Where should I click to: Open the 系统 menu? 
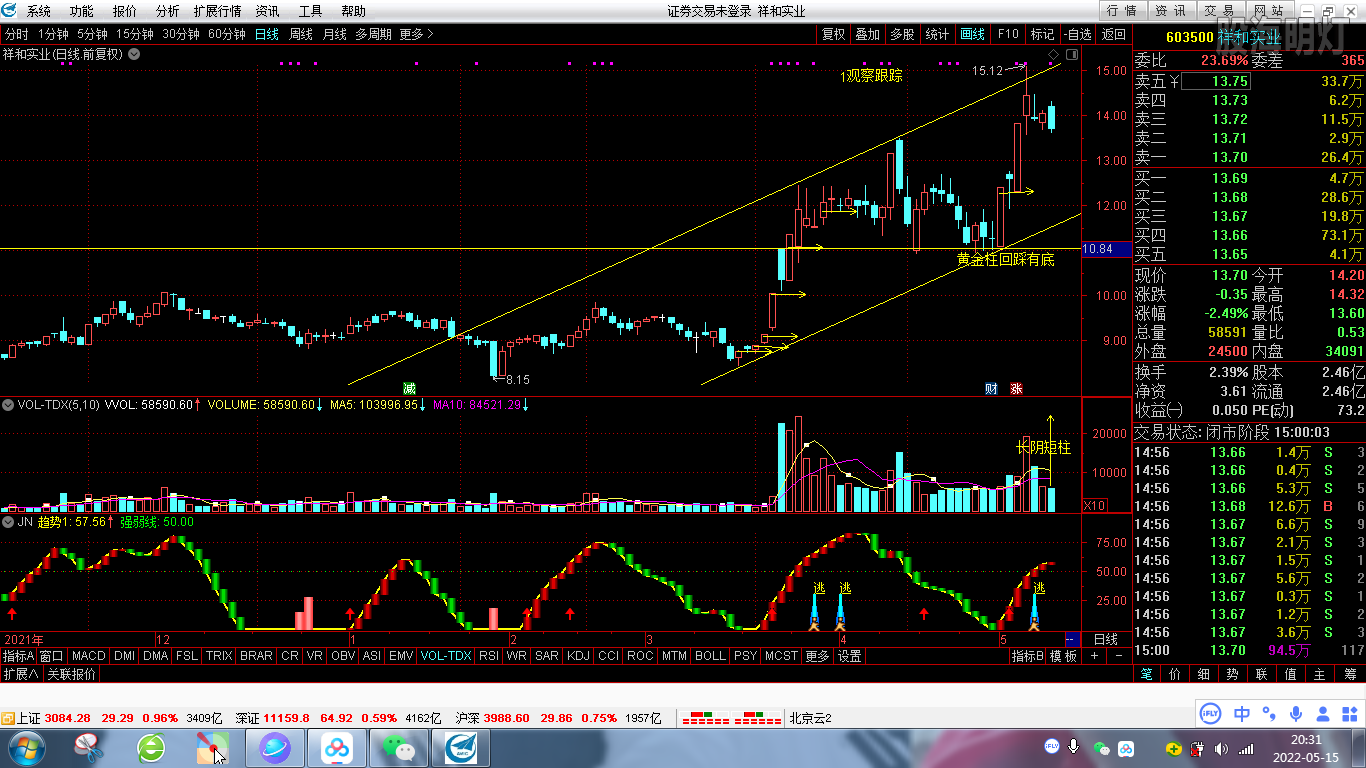click(39, 11)
